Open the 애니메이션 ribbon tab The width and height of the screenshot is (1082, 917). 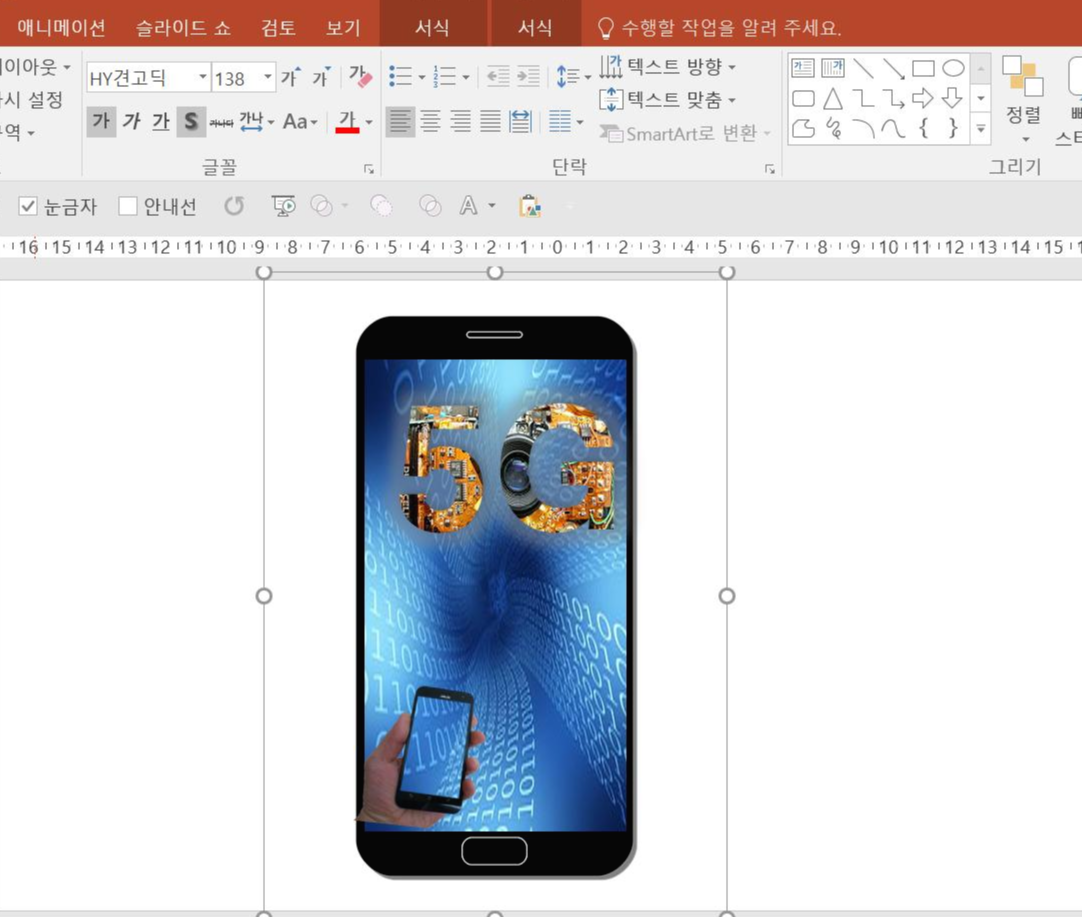(x=61, y=28)
